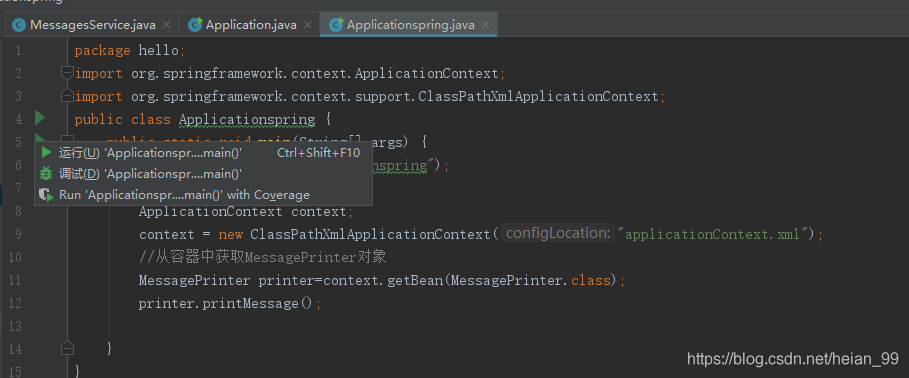
Task: Click the getBean method call on line 11
Action: pyautogui.click(x=415, y=281)
